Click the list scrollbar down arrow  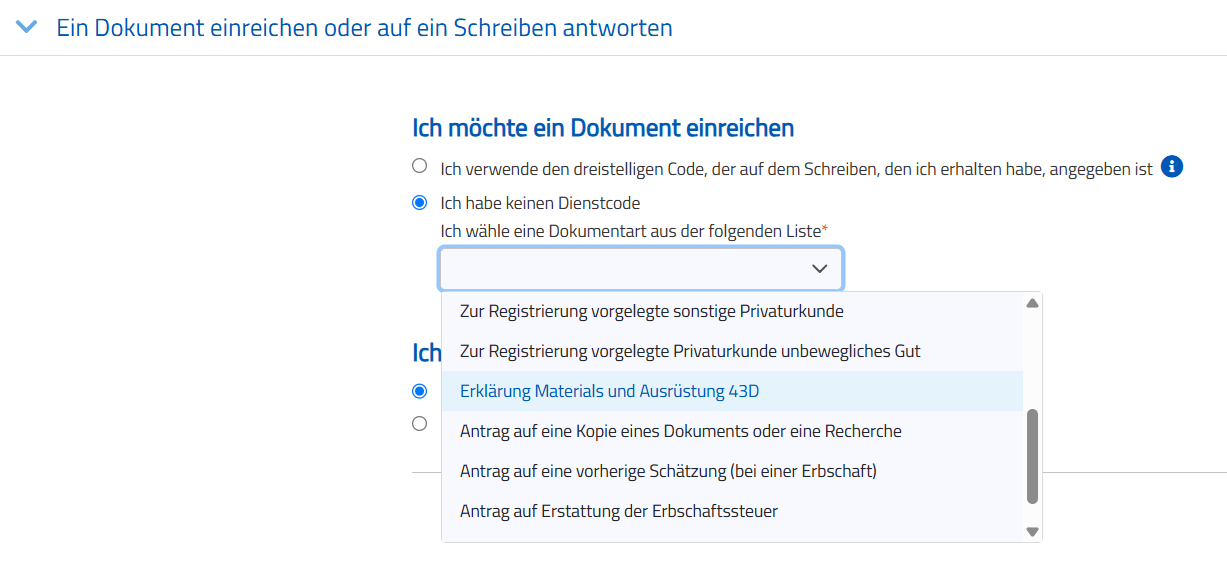tap(1033, 531)
